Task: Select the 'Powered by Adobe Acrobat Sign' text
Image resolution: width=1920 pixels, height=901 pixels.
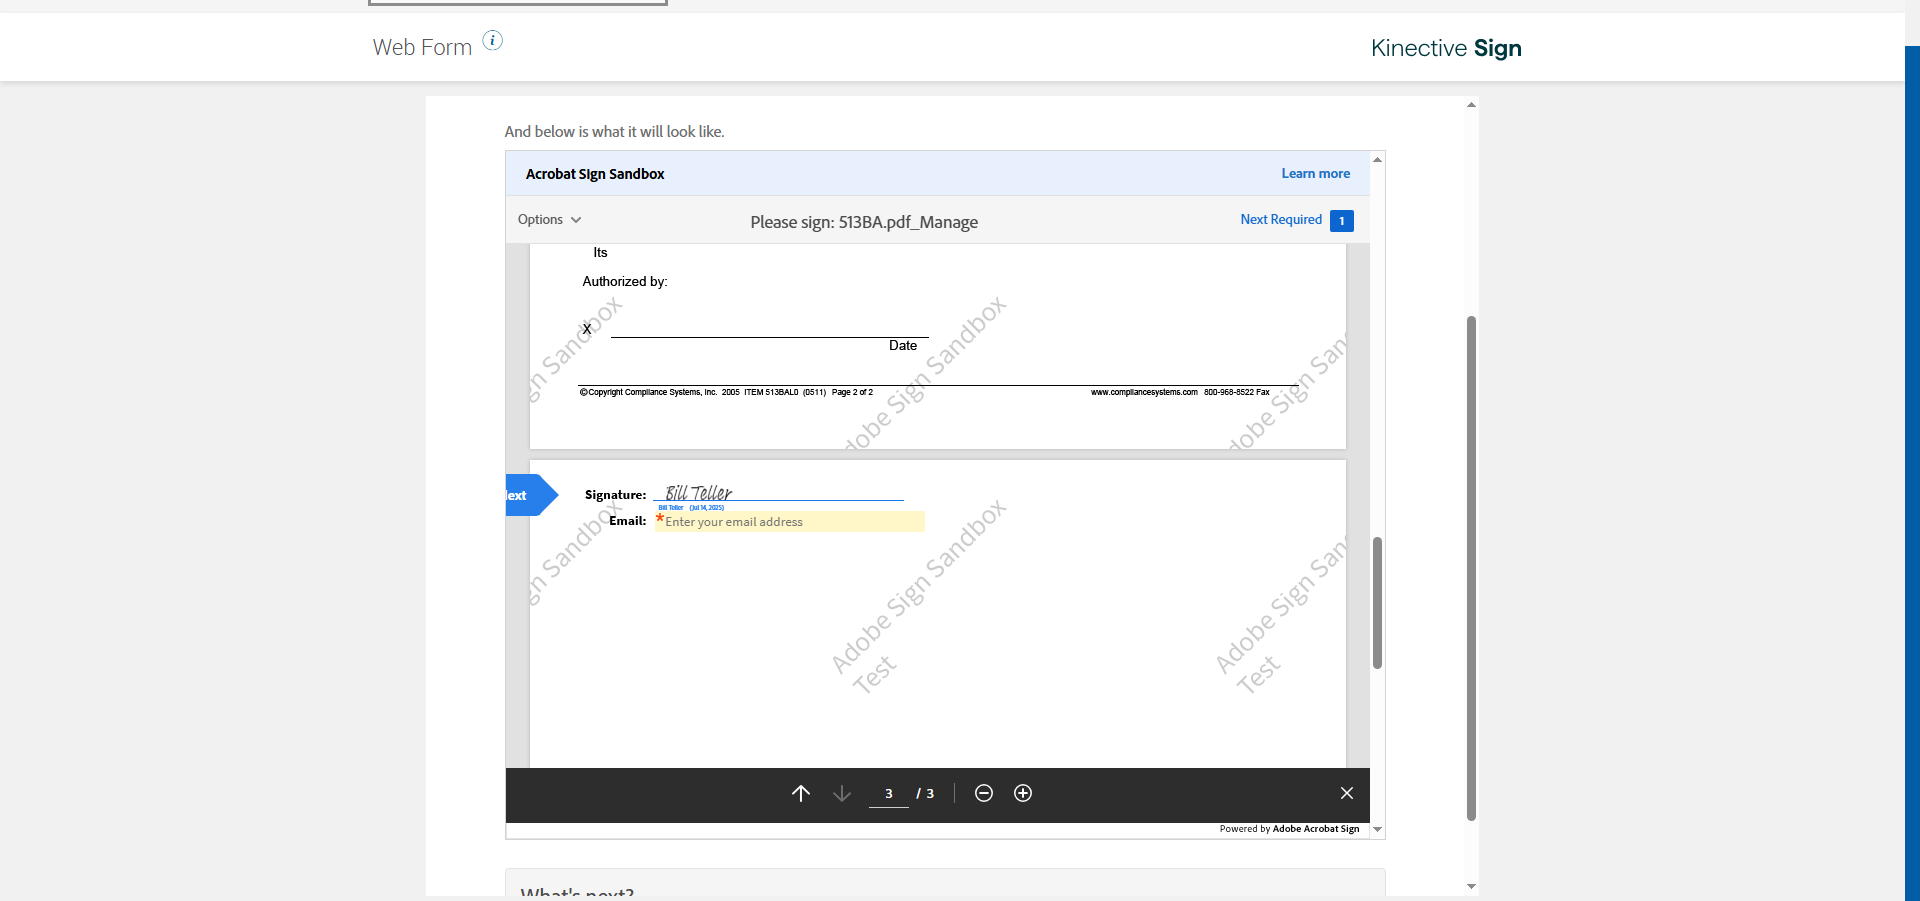Action: [1289, 829]
